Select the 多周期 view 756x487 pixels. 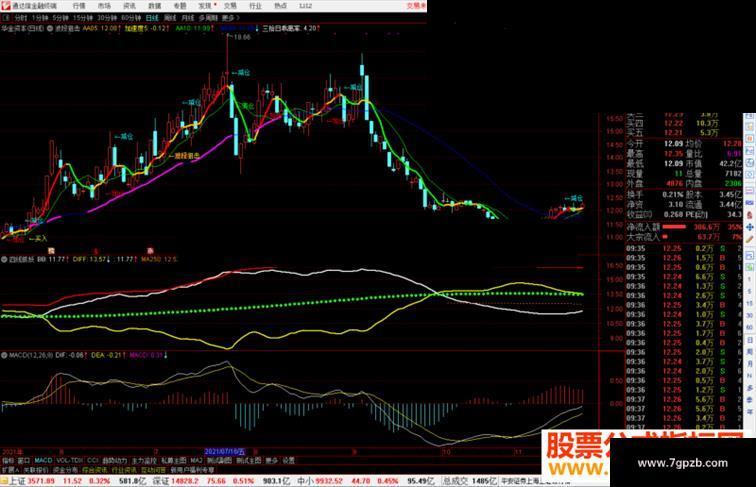[208, 18]
